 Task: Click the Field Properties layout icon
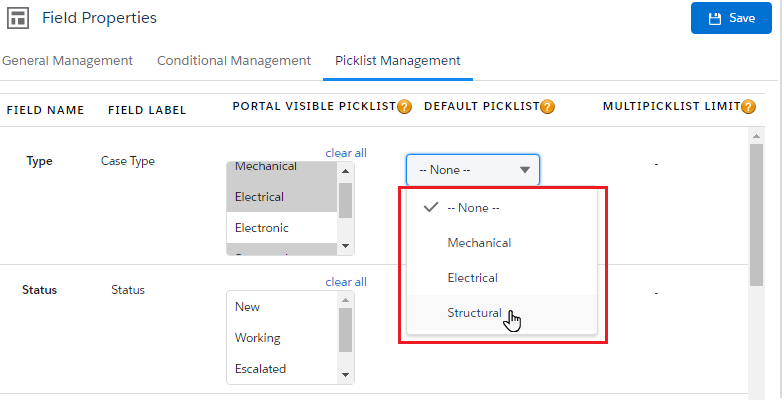[19, 19]
